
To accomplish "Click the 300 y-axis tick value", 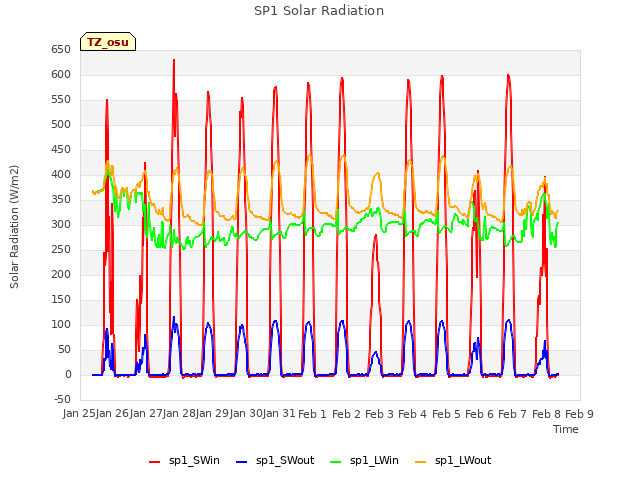I will pos(61,224).
